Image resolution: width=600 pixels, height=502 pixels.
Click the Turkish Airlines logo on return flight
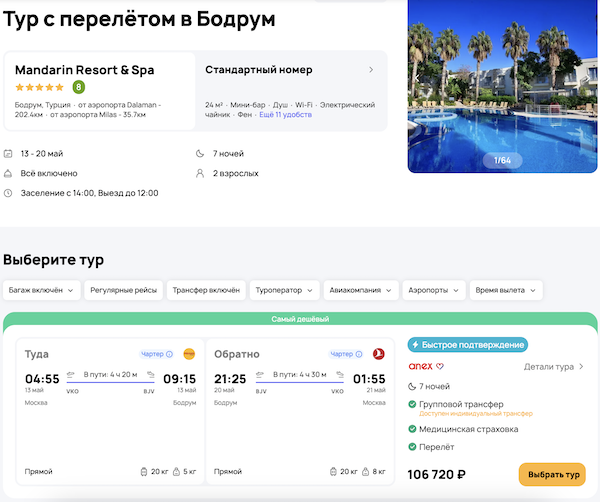coord(378,354)
